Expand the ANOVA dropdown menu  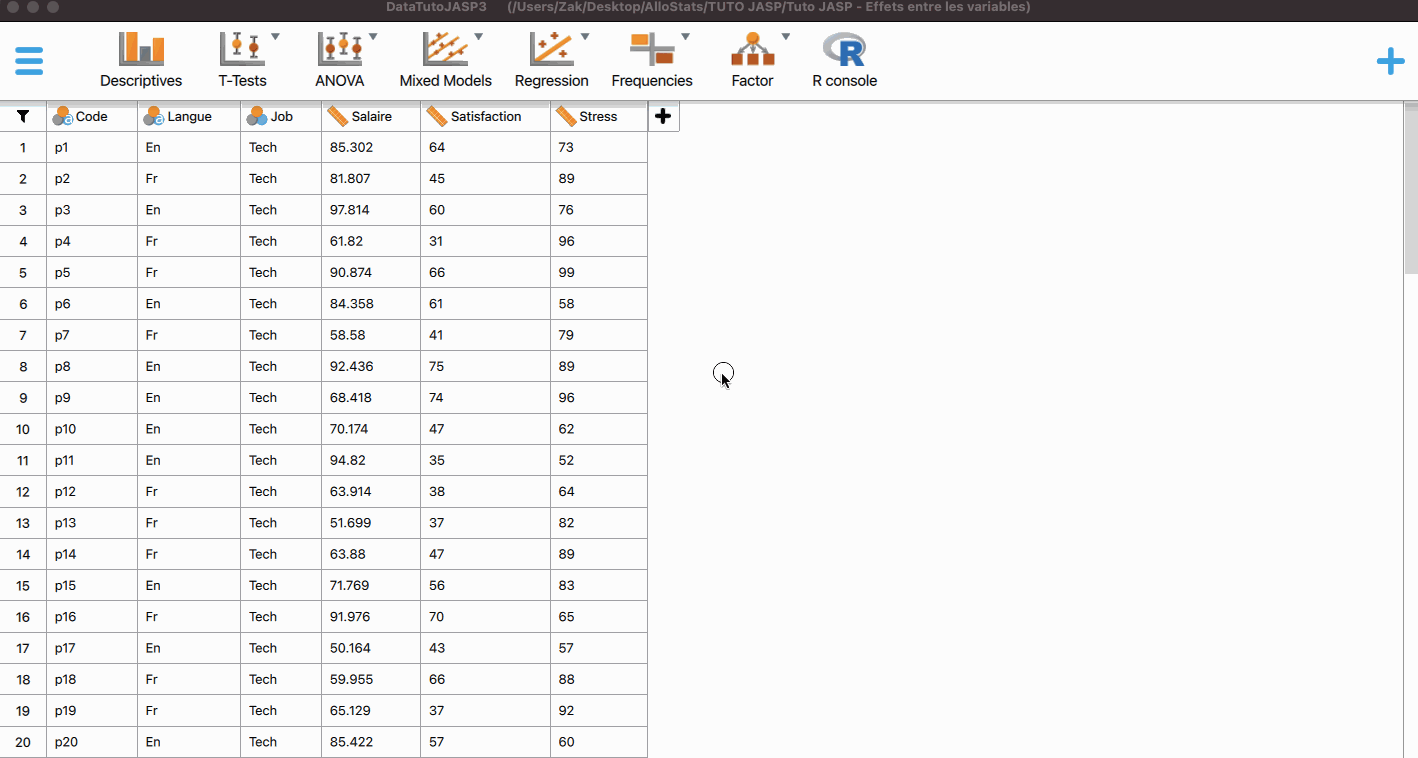point(373,37)
